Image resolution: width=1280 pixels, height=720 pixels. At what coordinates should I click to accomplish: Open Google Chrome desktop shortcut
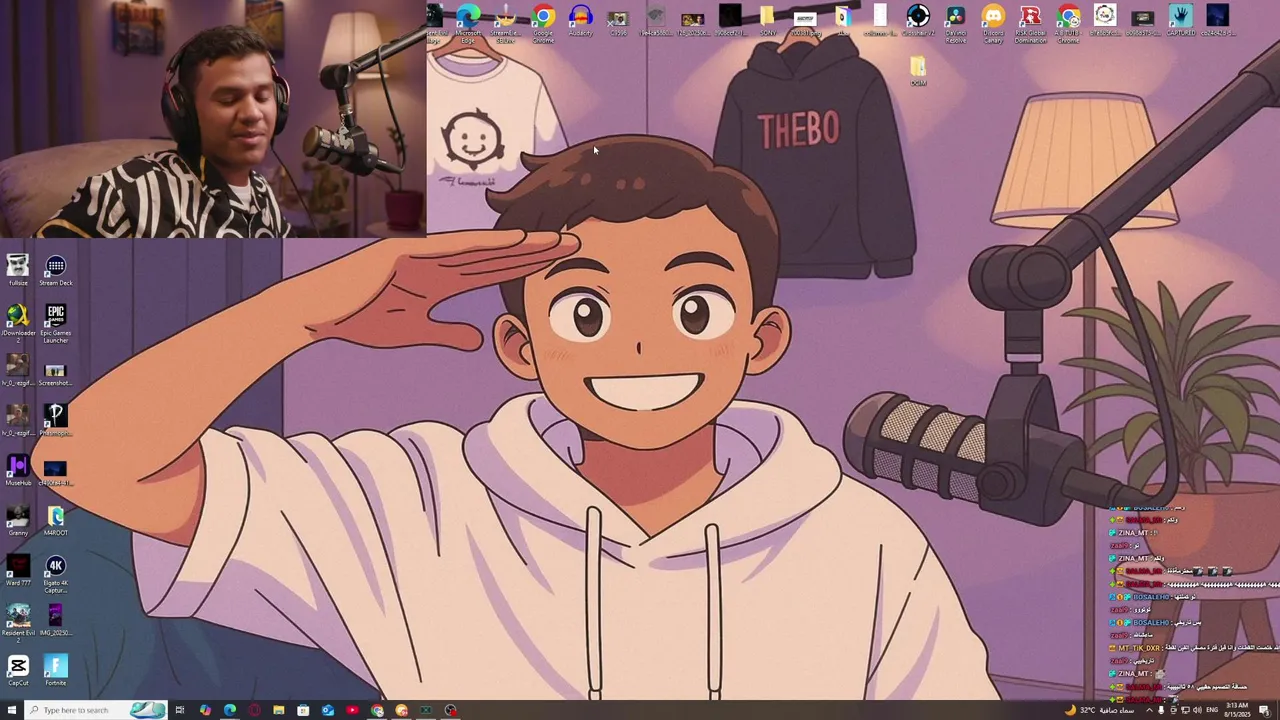pos(543,22)
